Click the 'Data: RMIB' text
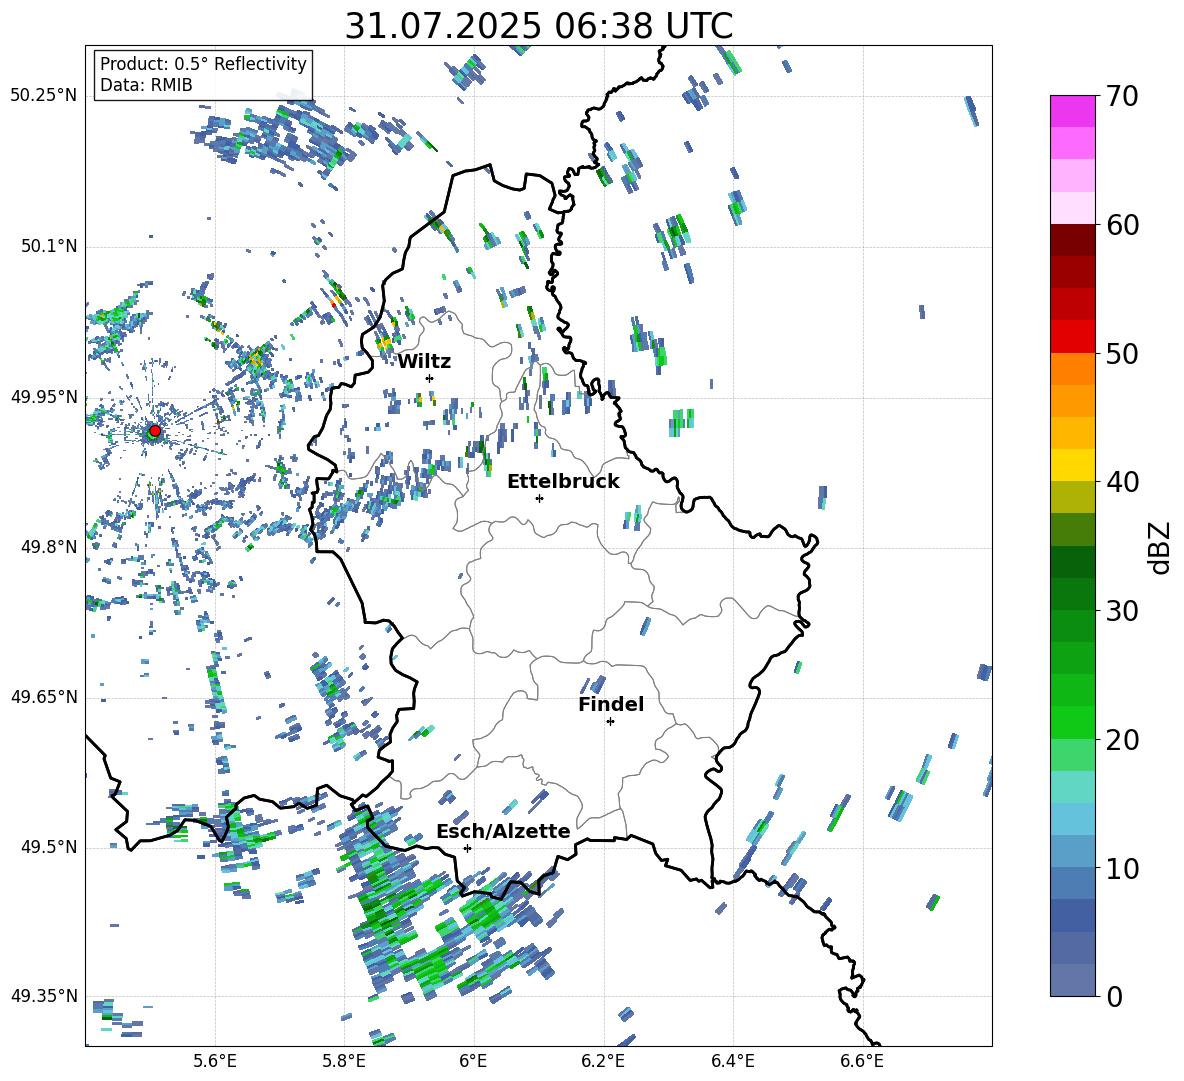 click(x=146, y=85)
